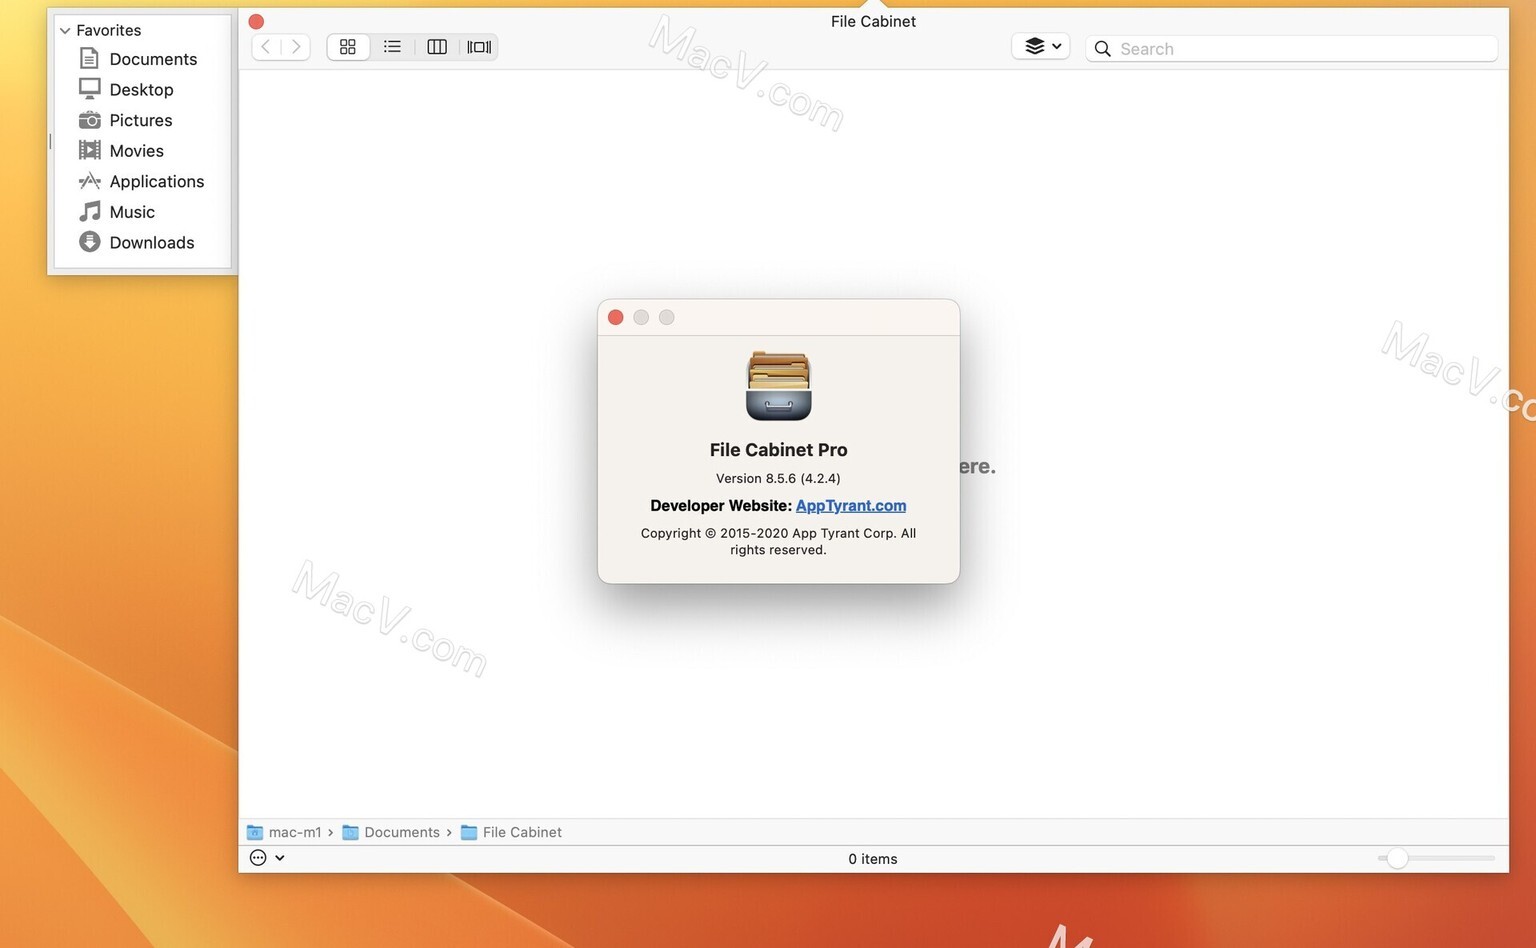This screenshot has width=1536, height=948.
Task: Close the About File Cabinet Pro dialog
Action: [x=616, y=317]
